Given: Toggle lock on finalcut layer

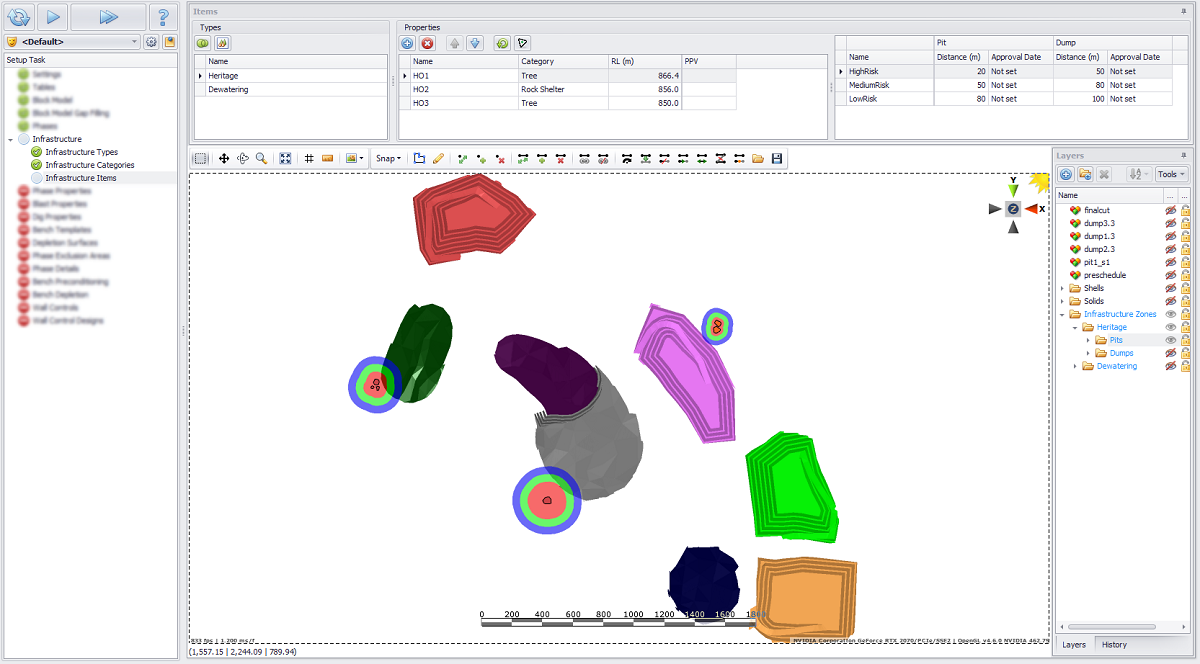Looking at the screenshot, I should point(1184,210).
